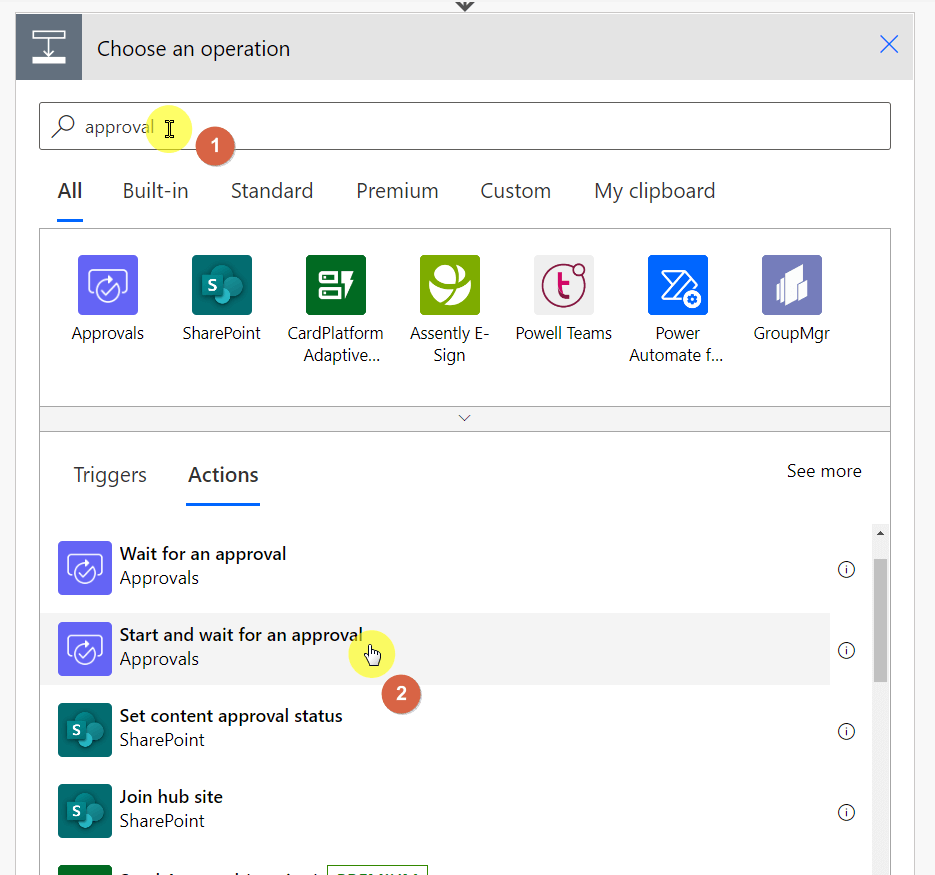Click SharePoint icon of Join hub site
Image resolution: width=935 pixels, height=875 pixels.
pyautogui.click(x=85, y=811)
